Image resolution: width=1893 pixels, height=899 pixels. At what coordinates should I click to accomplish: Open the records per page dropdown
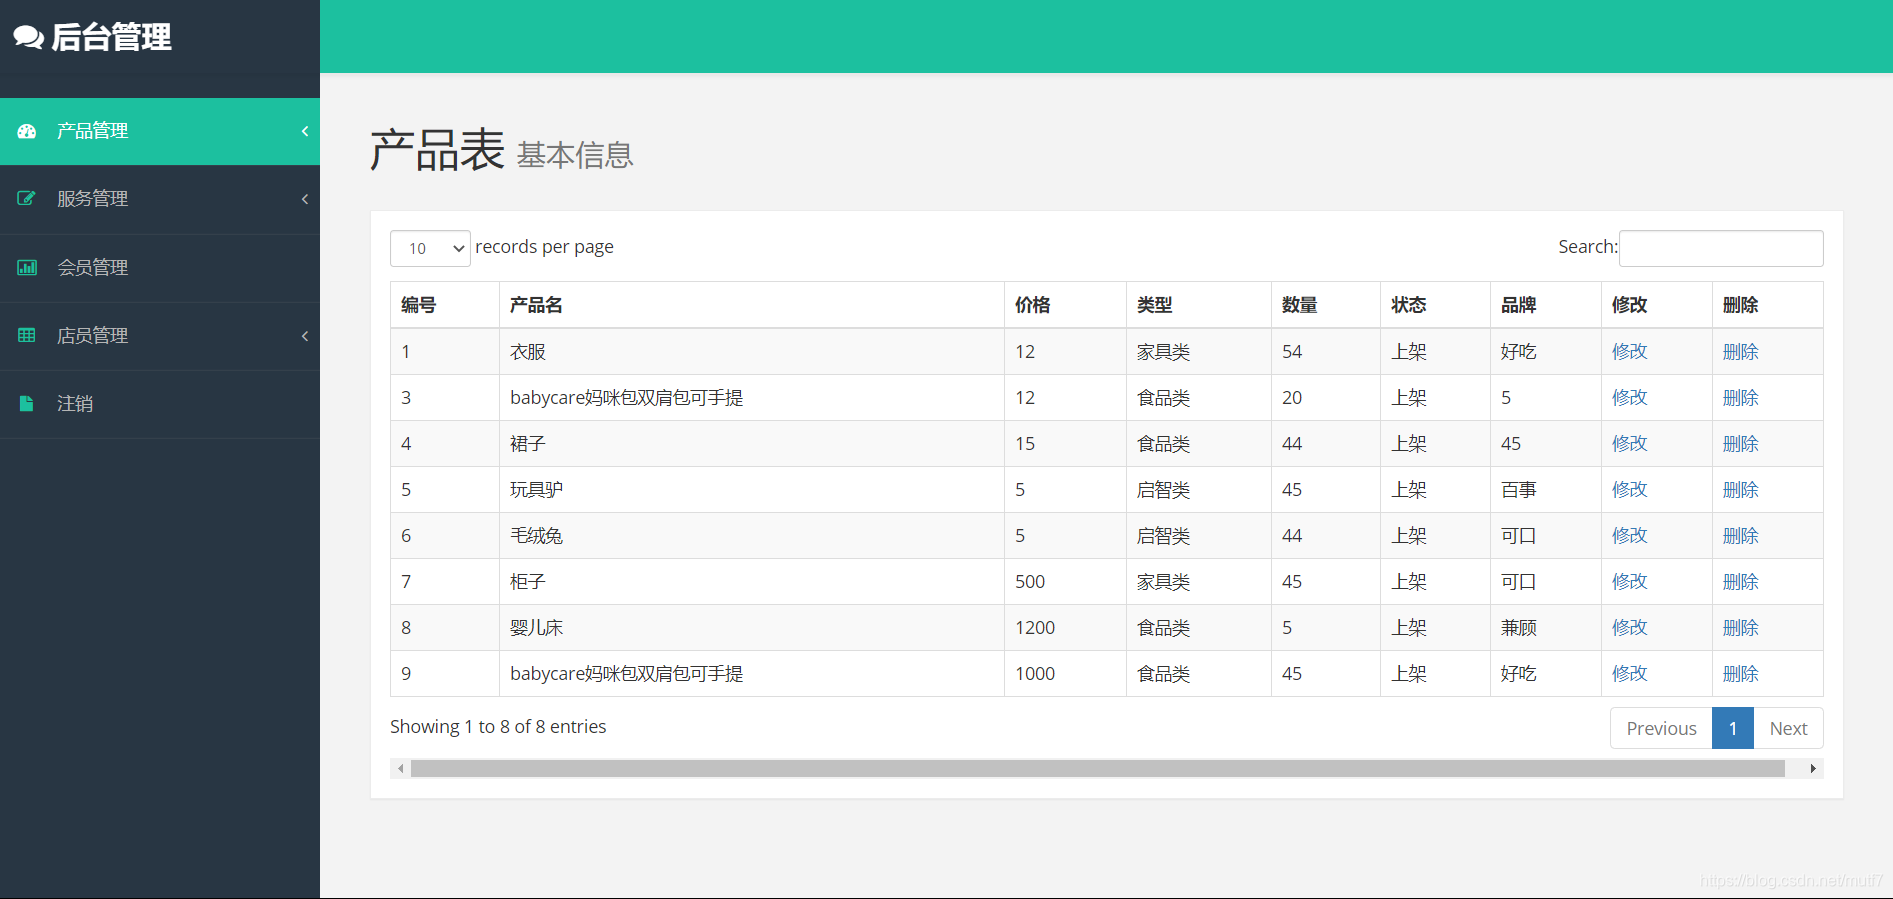(x=430, y=248)
